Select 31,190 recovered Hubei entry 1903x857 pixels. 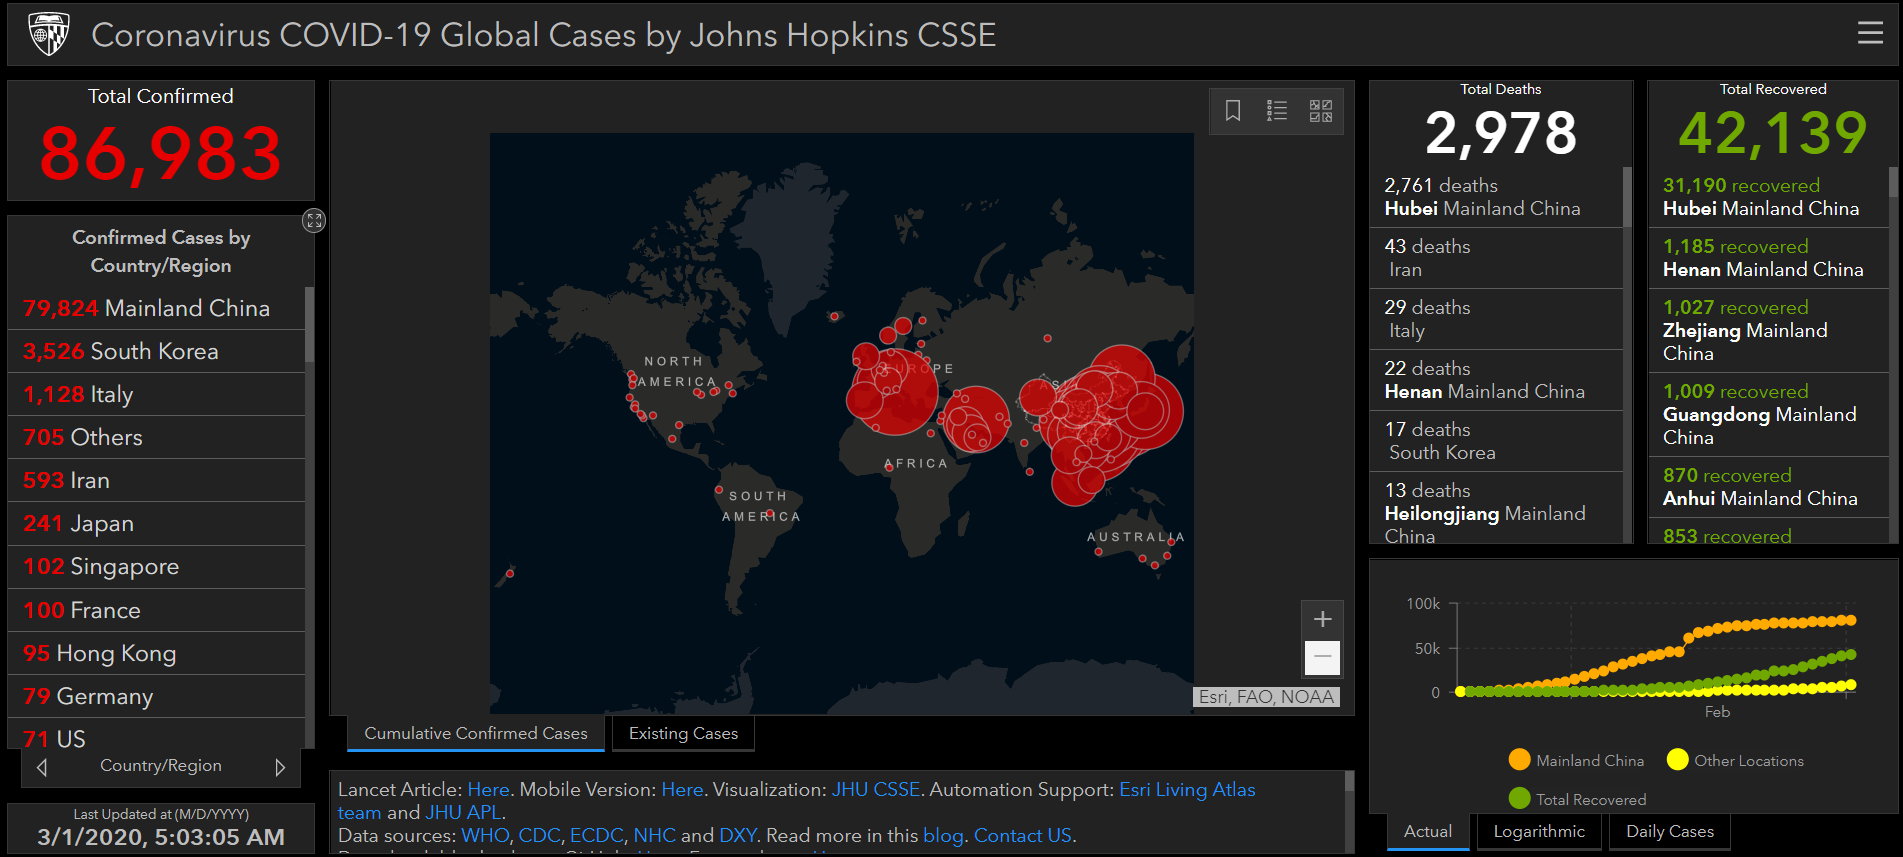(x=1769, y=197)
